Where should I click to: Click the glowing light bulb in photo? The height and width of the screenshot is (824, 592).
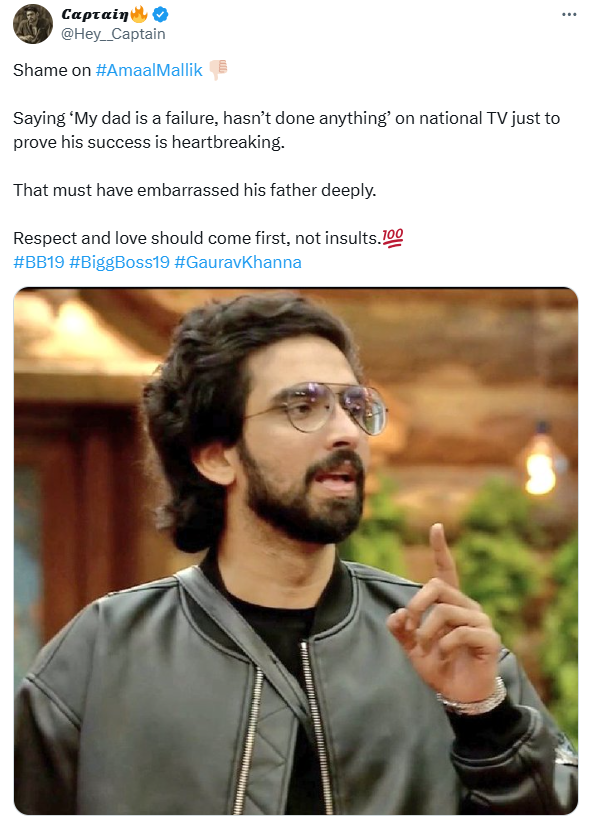pyautogui.click(x=541, y=466)
